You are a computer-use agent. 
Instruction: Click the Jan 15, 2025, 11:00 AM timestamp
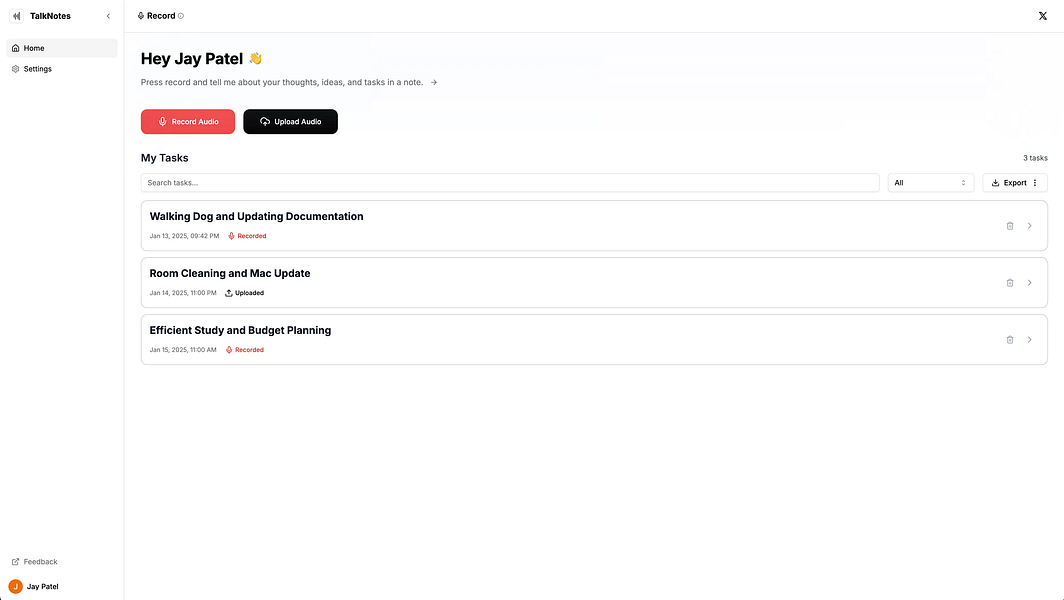[183, 350]
